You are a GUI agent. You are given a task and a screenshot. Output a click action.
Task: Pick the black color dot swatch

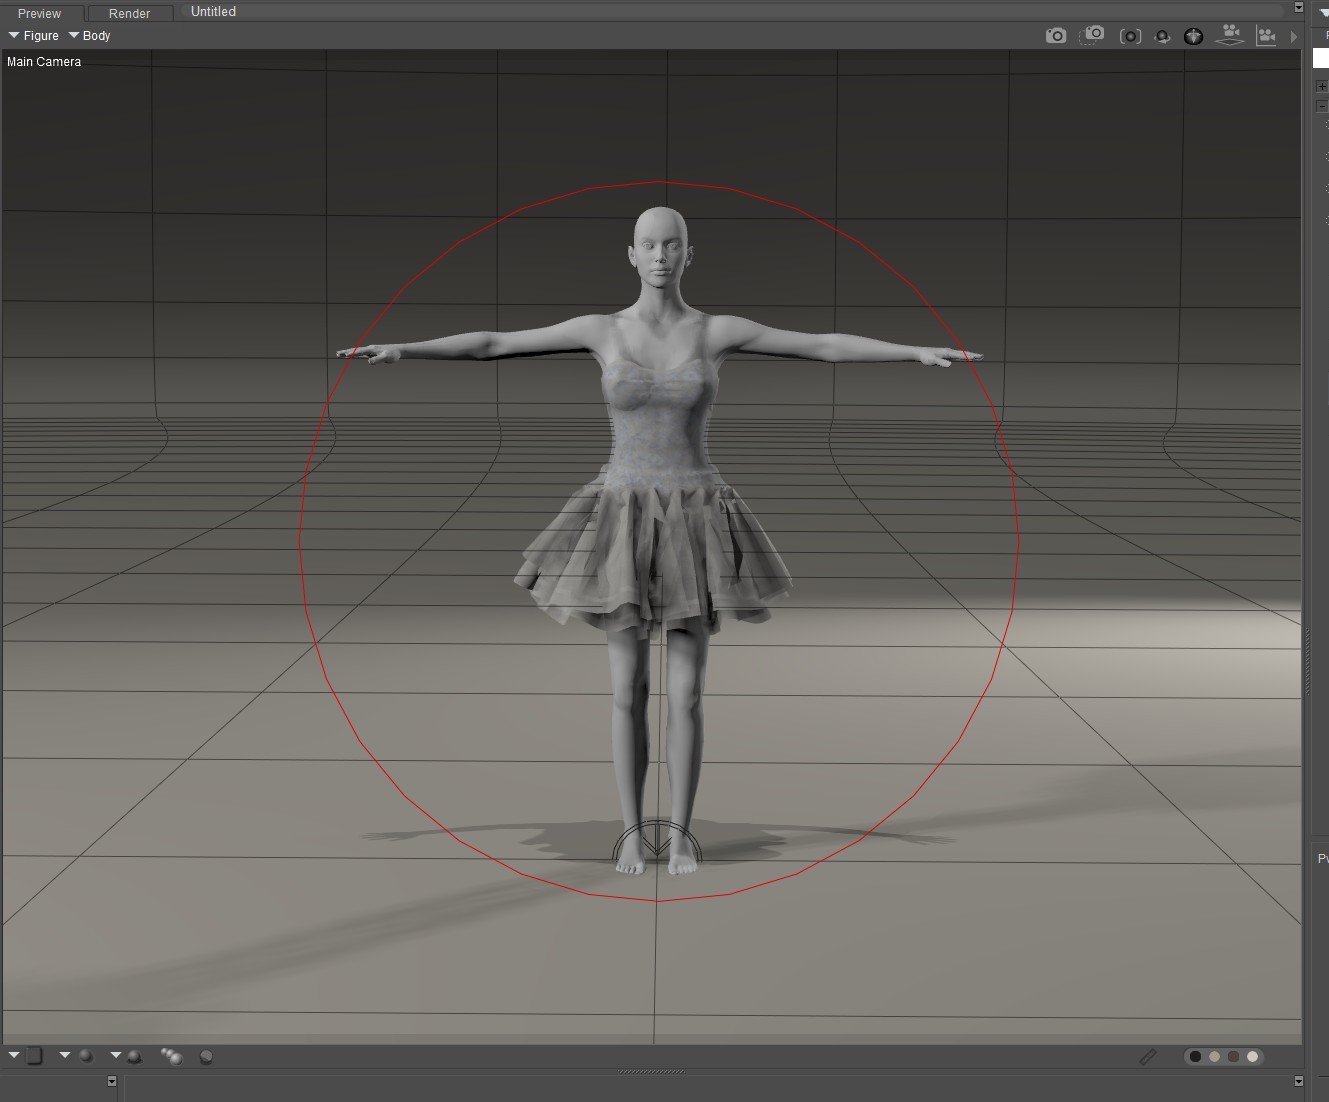point(1195,1056)
